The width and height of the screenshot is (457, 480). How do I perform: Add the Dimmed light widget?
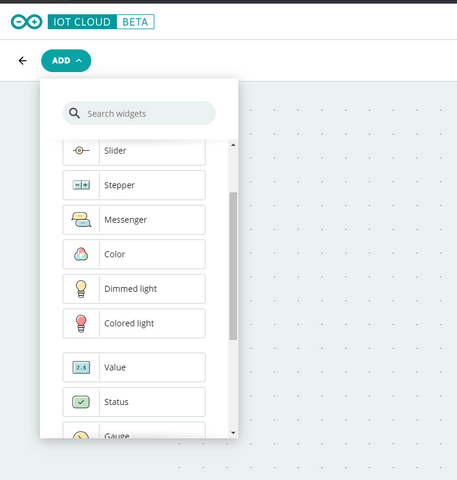(134, 289)
